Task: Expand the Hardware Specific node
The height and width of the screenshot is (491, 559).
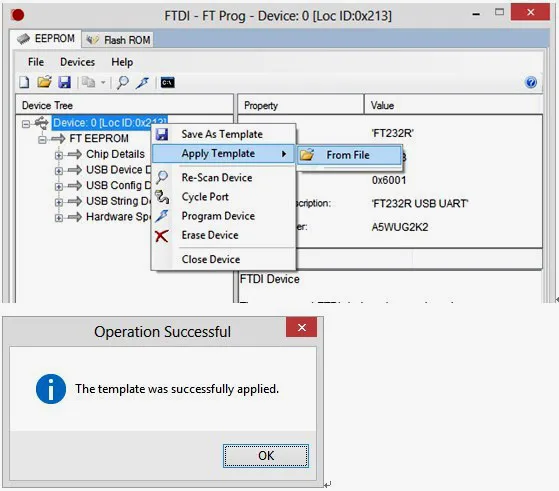Action: click(x=59, y=218)
